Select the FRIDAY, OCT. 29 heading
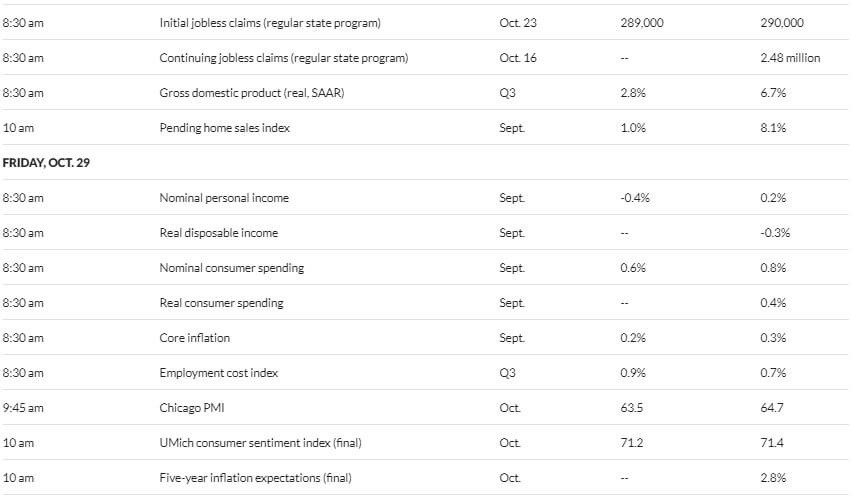The width and height of the screenshot is (852, 497). pyautogui.click(x=46, y=163)
